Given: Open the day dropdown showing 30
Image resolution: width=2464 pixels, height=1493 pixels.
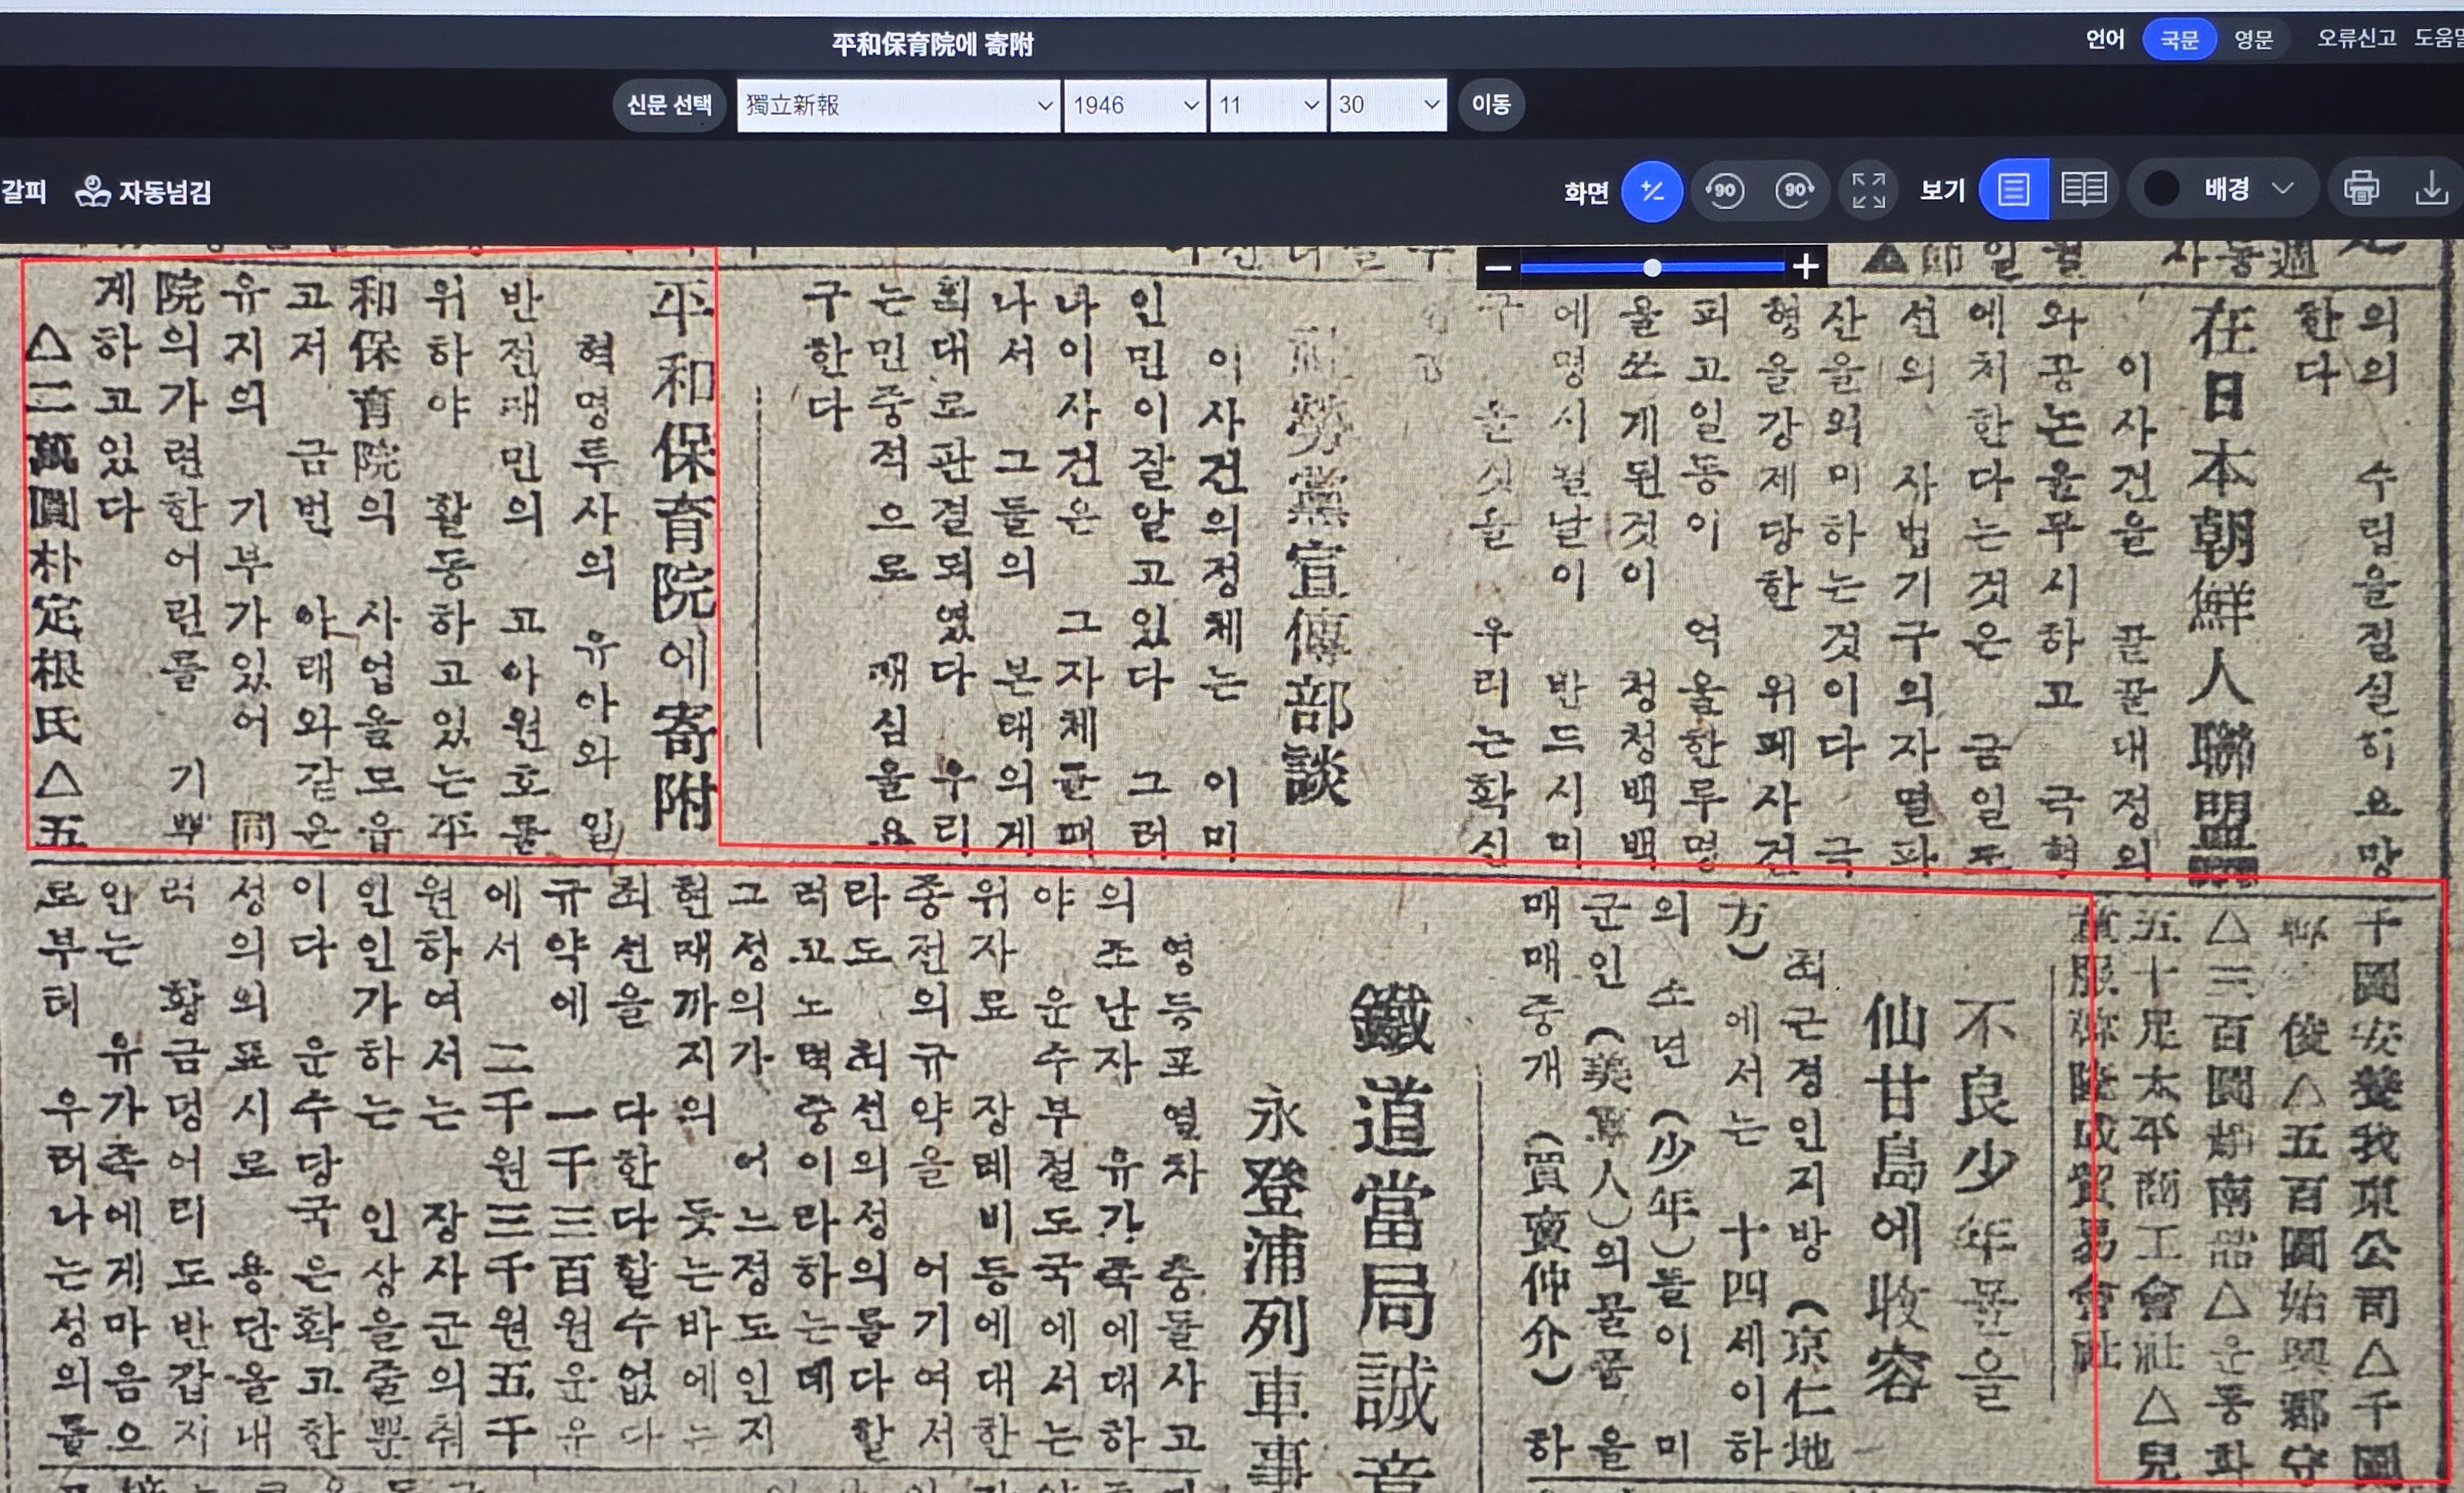Looking at the screenshot, I should 1388,105.
